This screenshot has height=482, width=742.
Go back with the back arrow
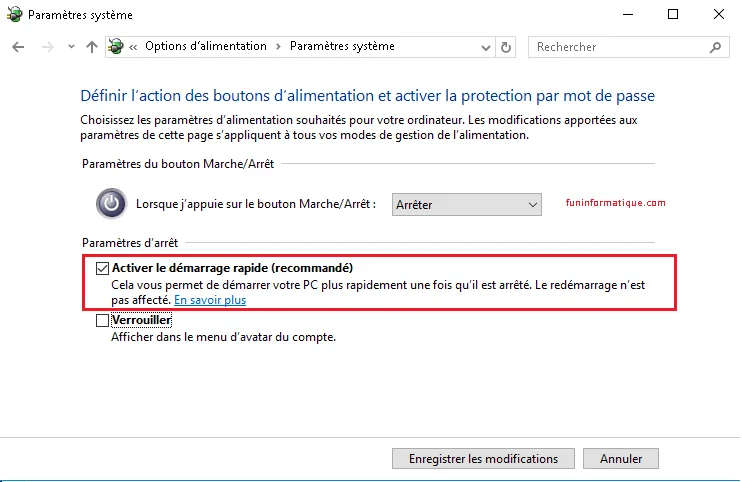[x=18, y=47]
